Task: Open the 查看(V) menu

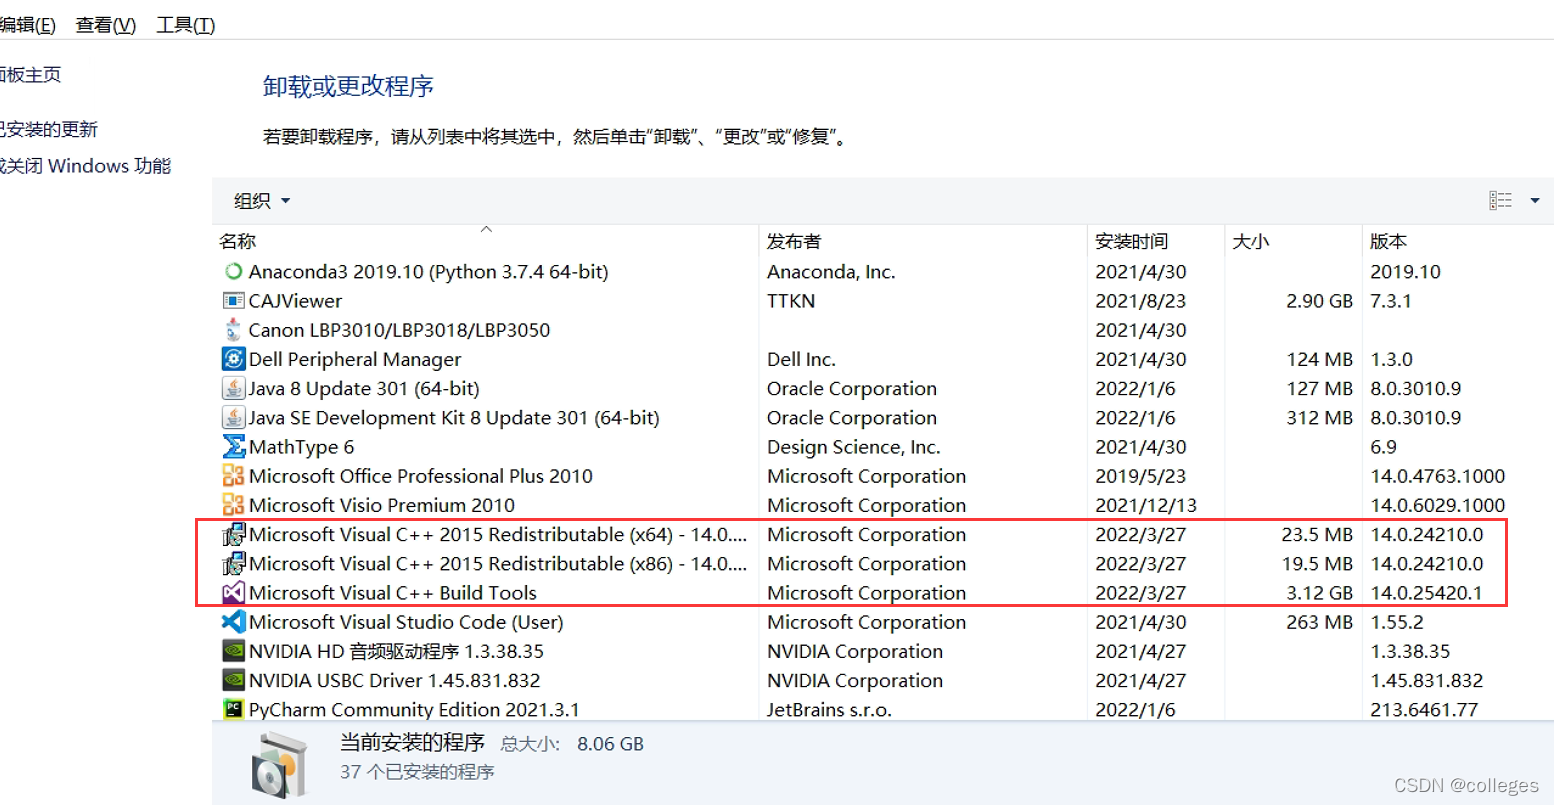Action: point(106,25)
